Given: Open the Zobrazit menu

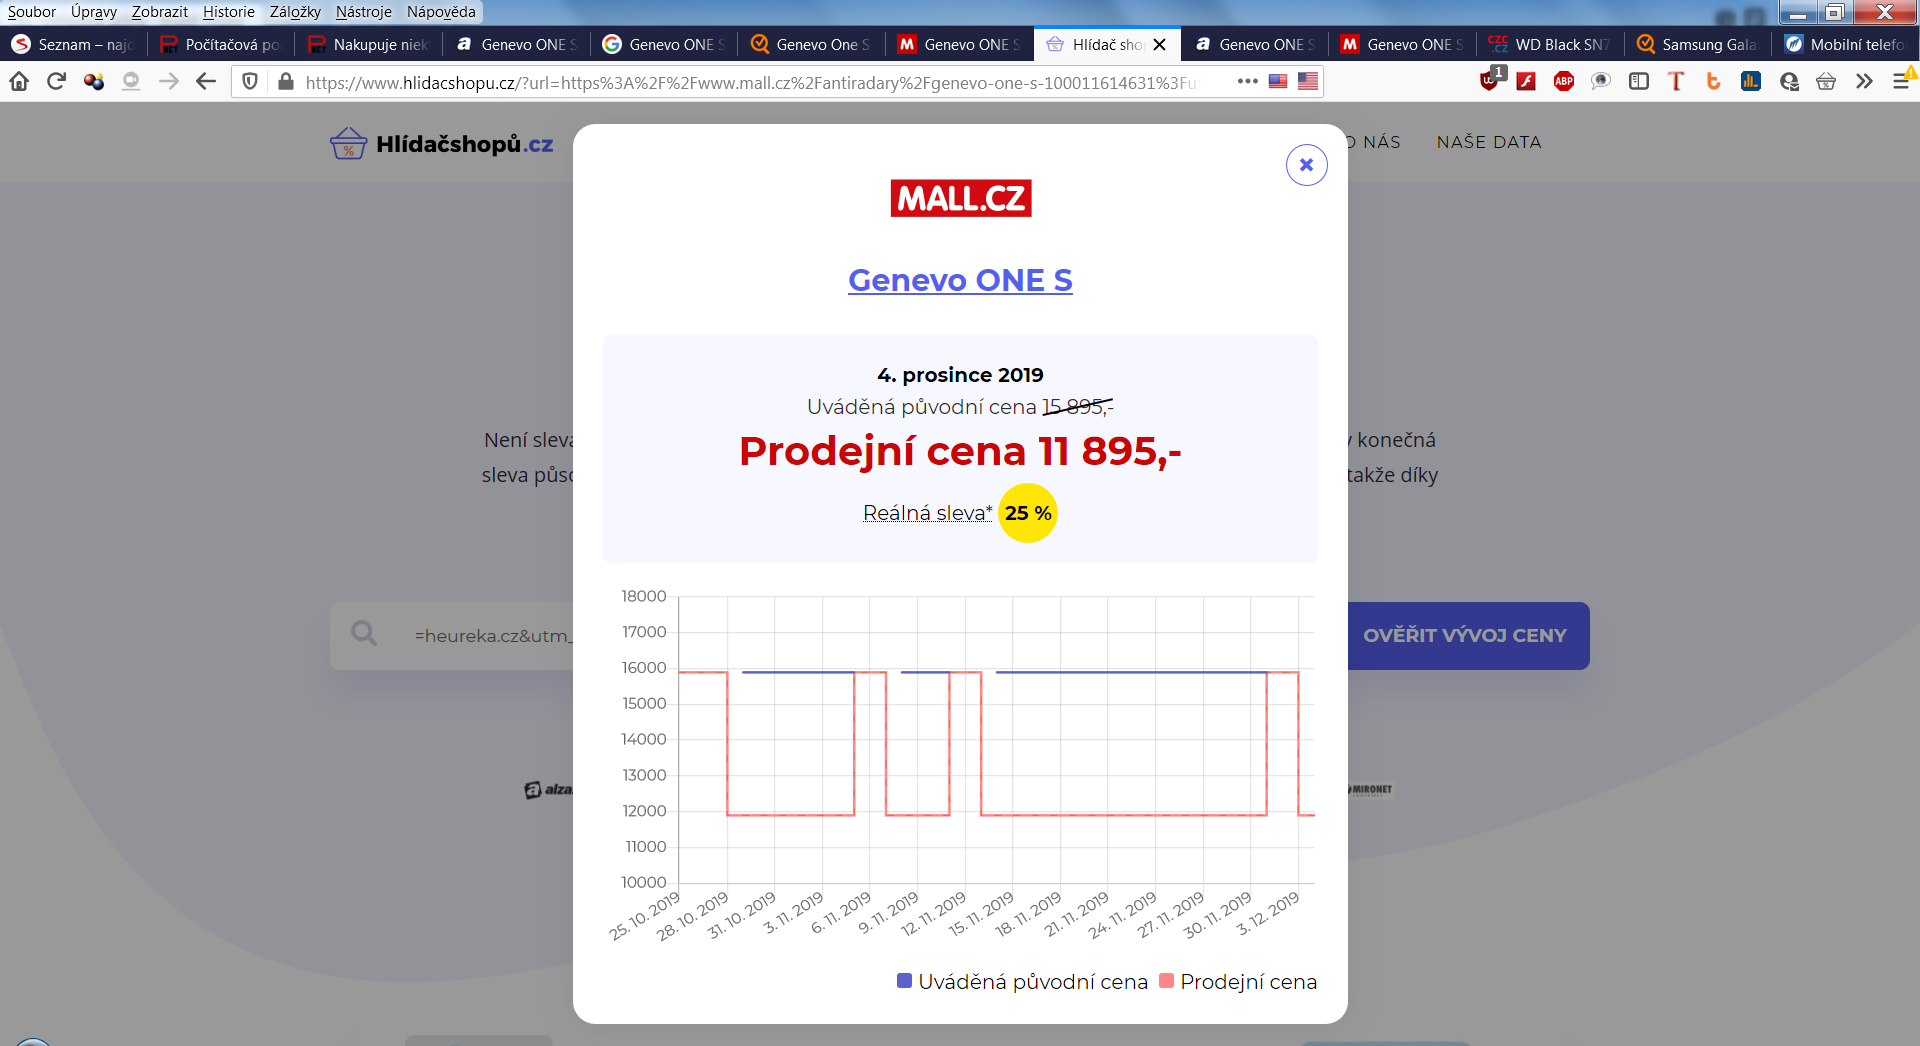Looking at the screenshot, I should (x=160, y=12).
